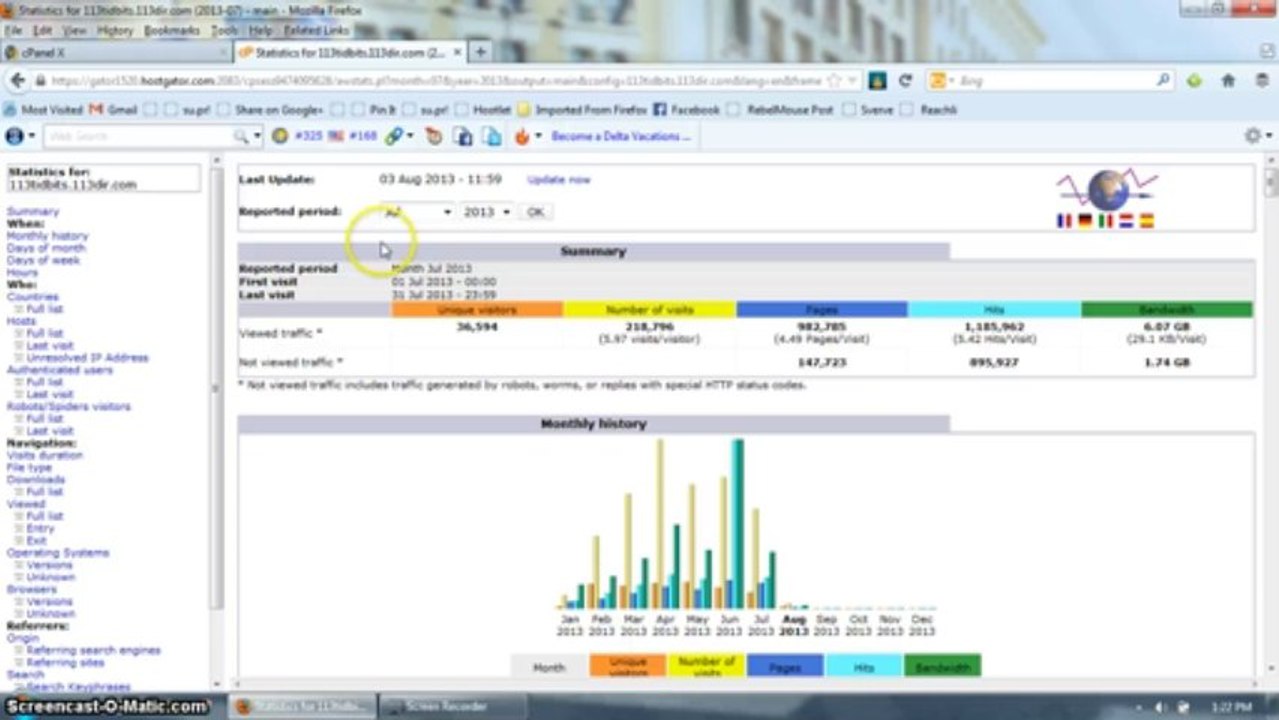Open the Imported From Firefox bookmark folder
This screenshot has height=720, width=1279.
point(583,110)
